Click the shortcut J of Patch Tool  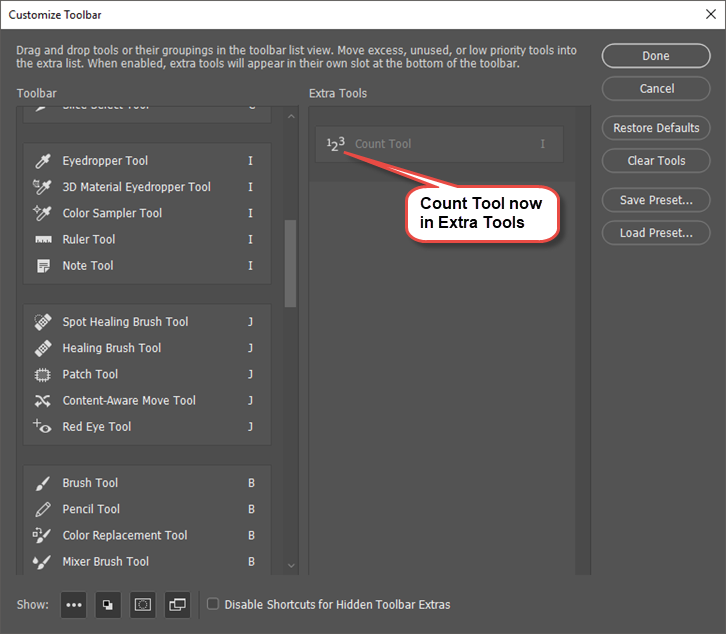tap(250, 374)
